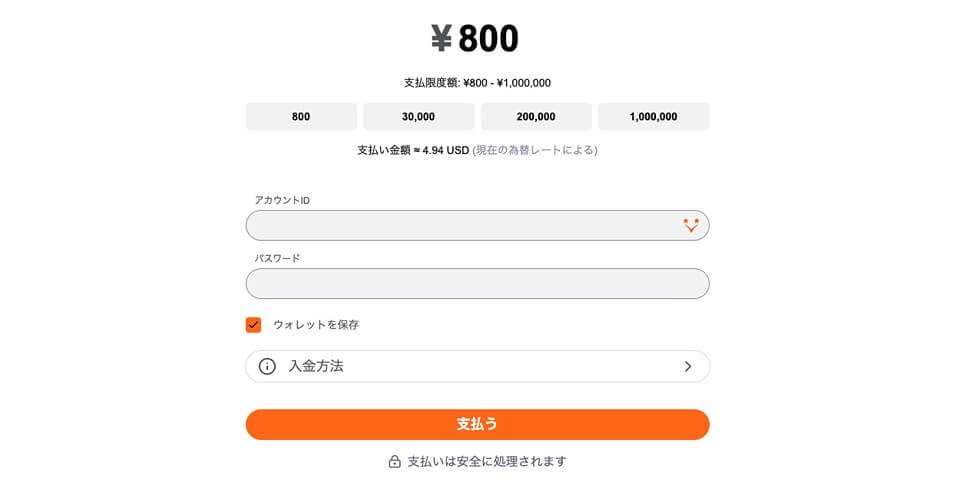The width and height of the screenshot is (960, 489).
Task: Click the 支払い金額 ≈ 4.94 USD text
Action: pos(413,150)
